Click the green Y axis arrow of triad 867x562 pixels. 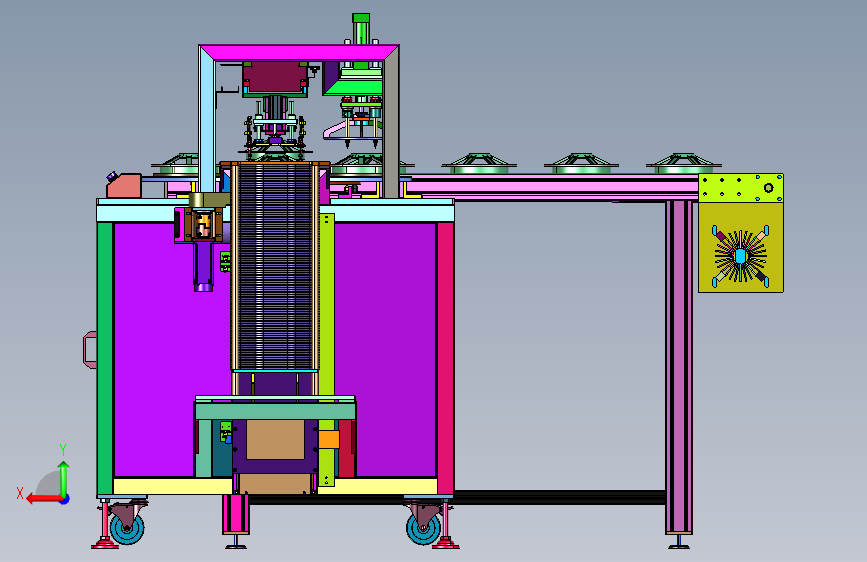(x=64, y=478)
